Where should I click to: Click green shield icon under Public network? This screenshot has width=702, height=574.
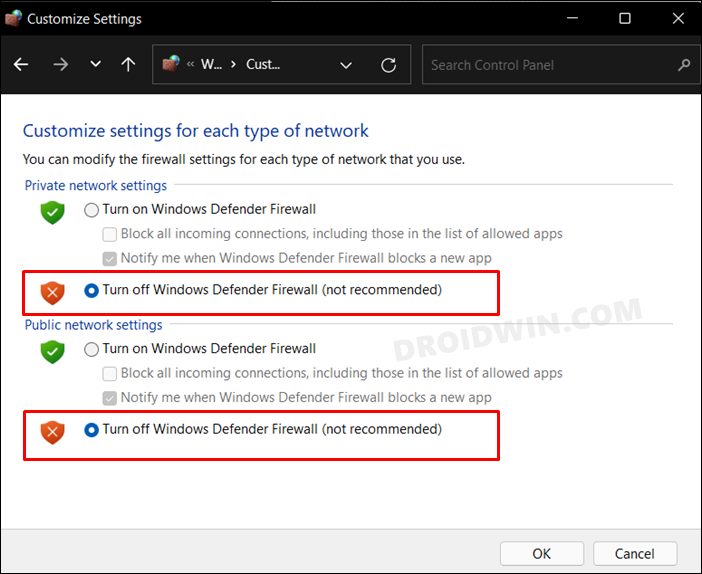[x=52, y=351]
